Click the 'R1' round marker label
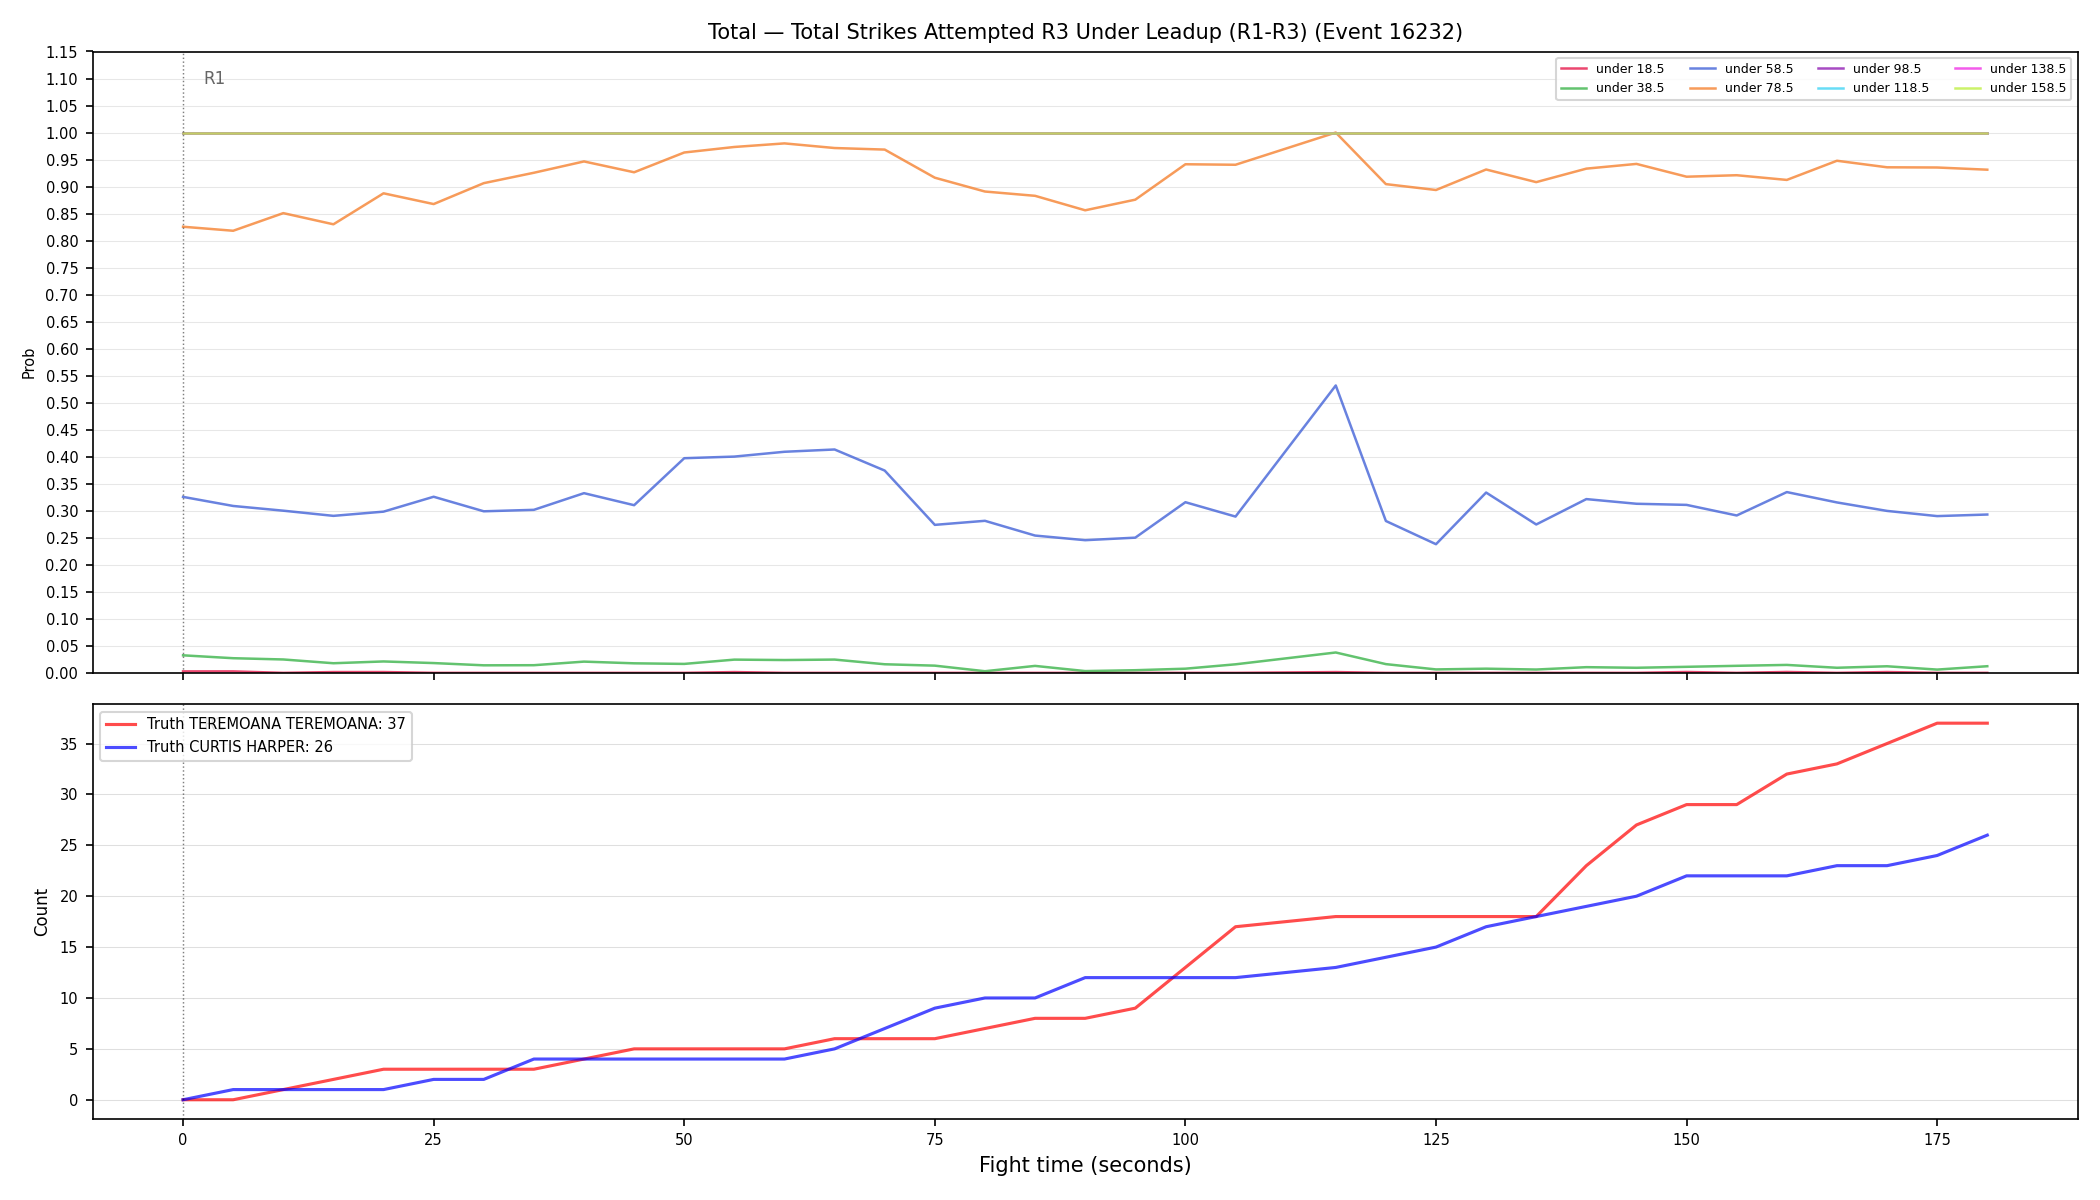The image size is (2100, 1200). [214, 78]
